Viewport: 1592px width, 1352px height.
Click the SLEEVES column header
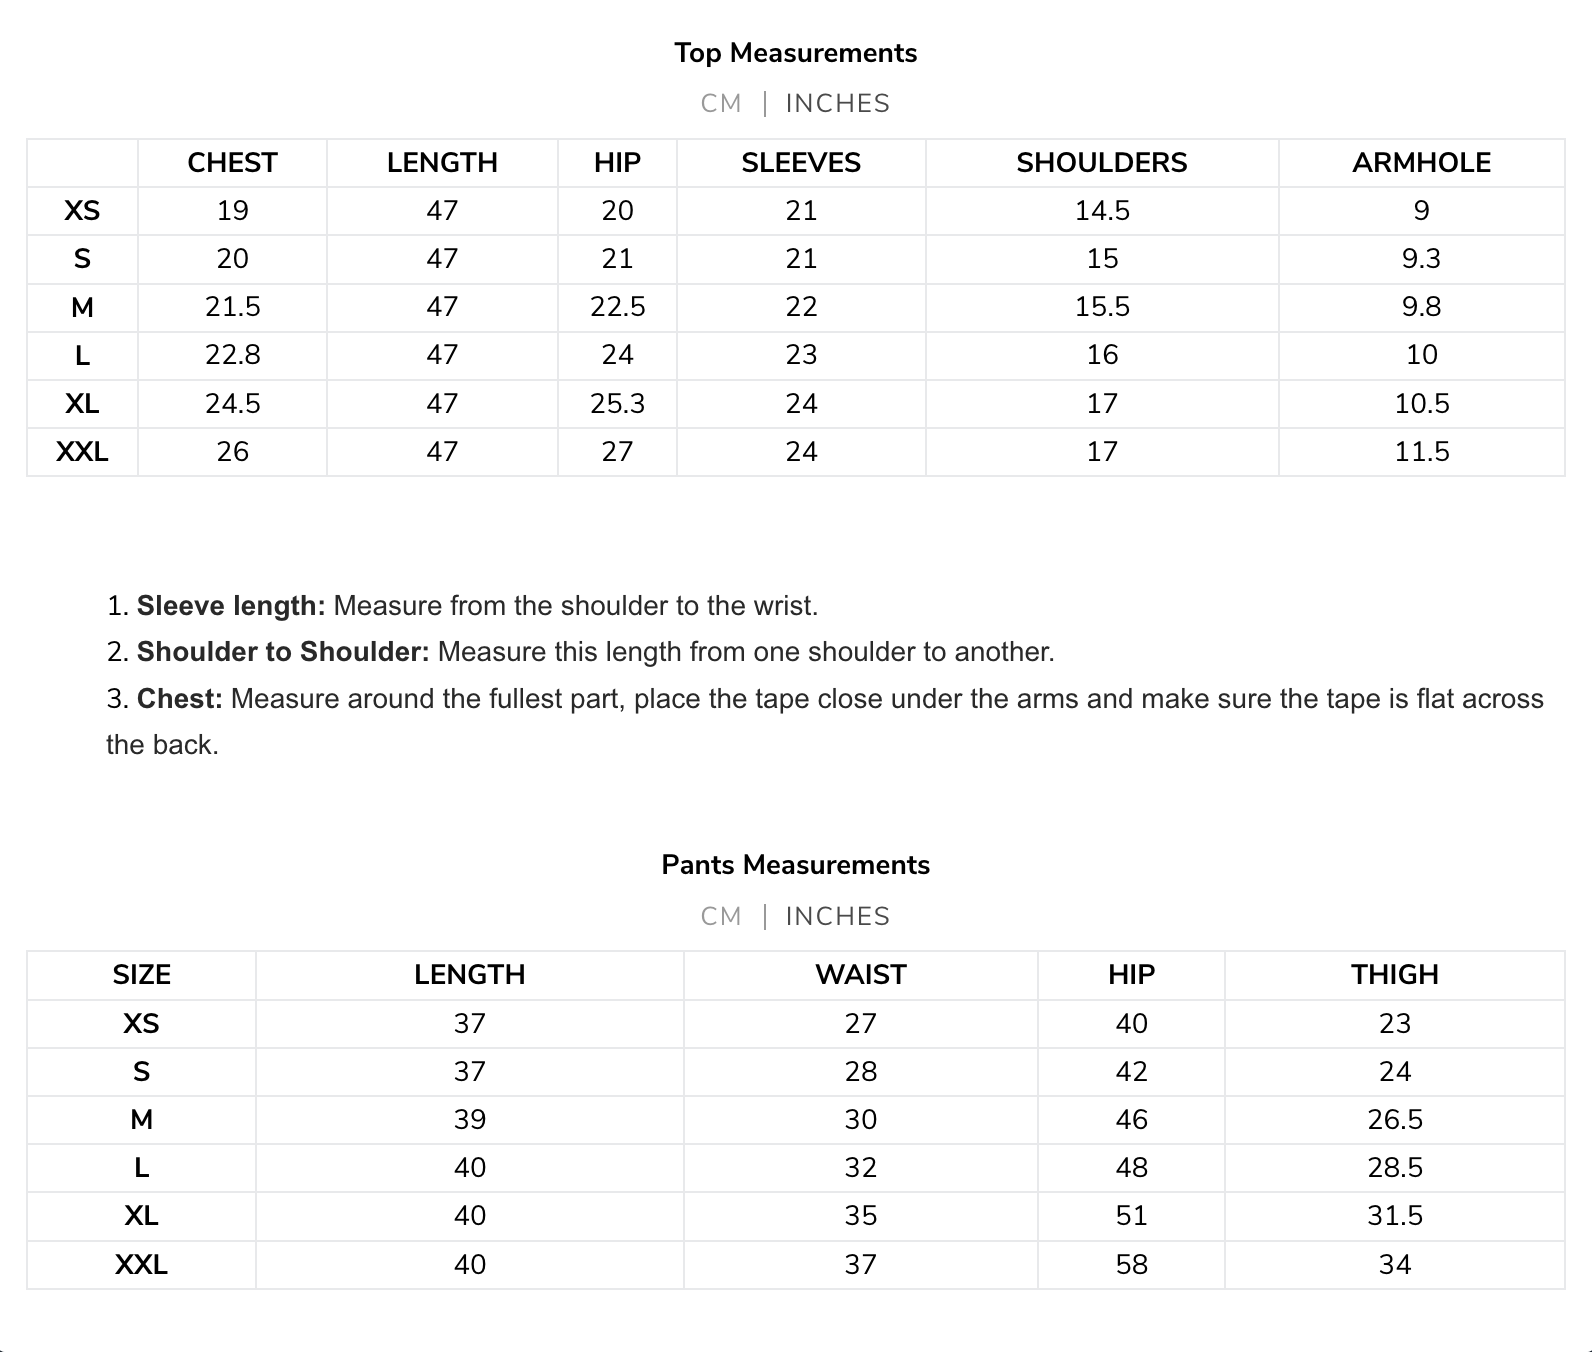click(x=801, y=162)
